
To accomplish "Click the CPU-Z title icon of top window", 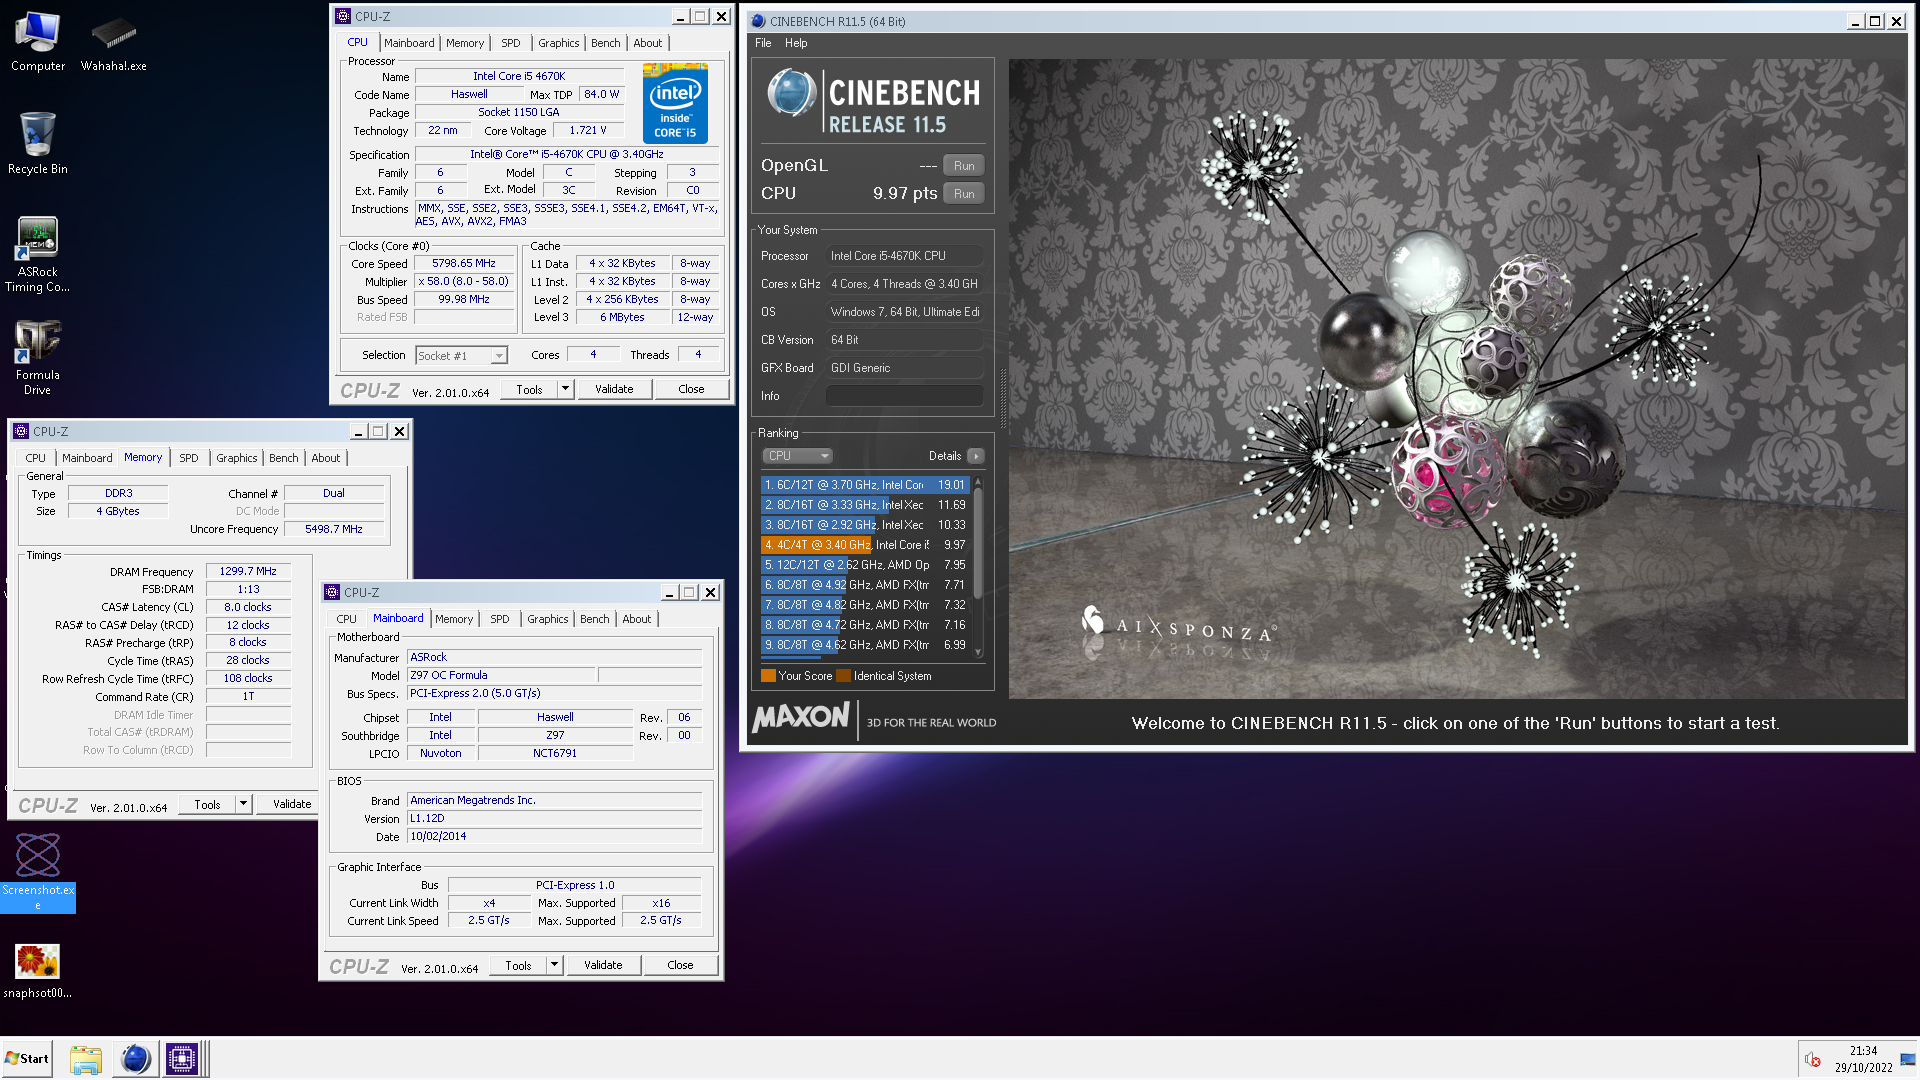I will tap(344, 16).
